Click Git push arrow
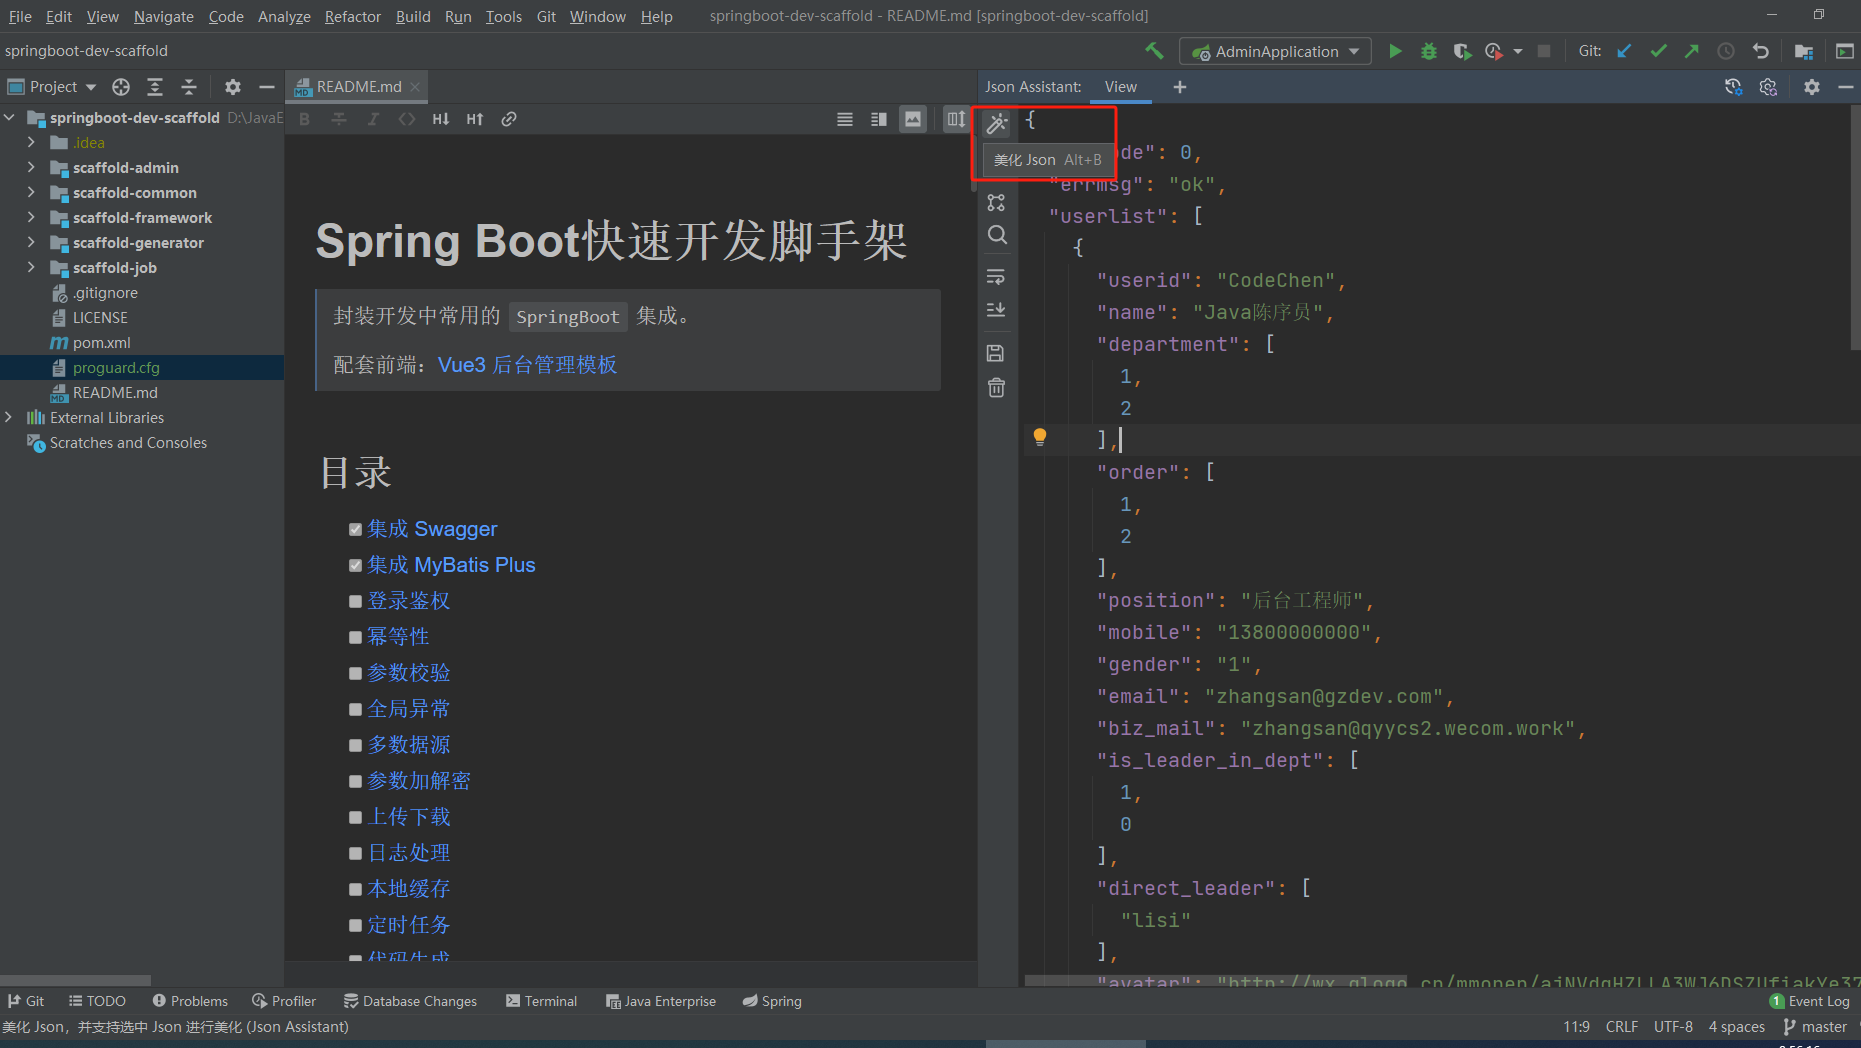This screenshot has width=1861, height=1048. (1692, 51)
